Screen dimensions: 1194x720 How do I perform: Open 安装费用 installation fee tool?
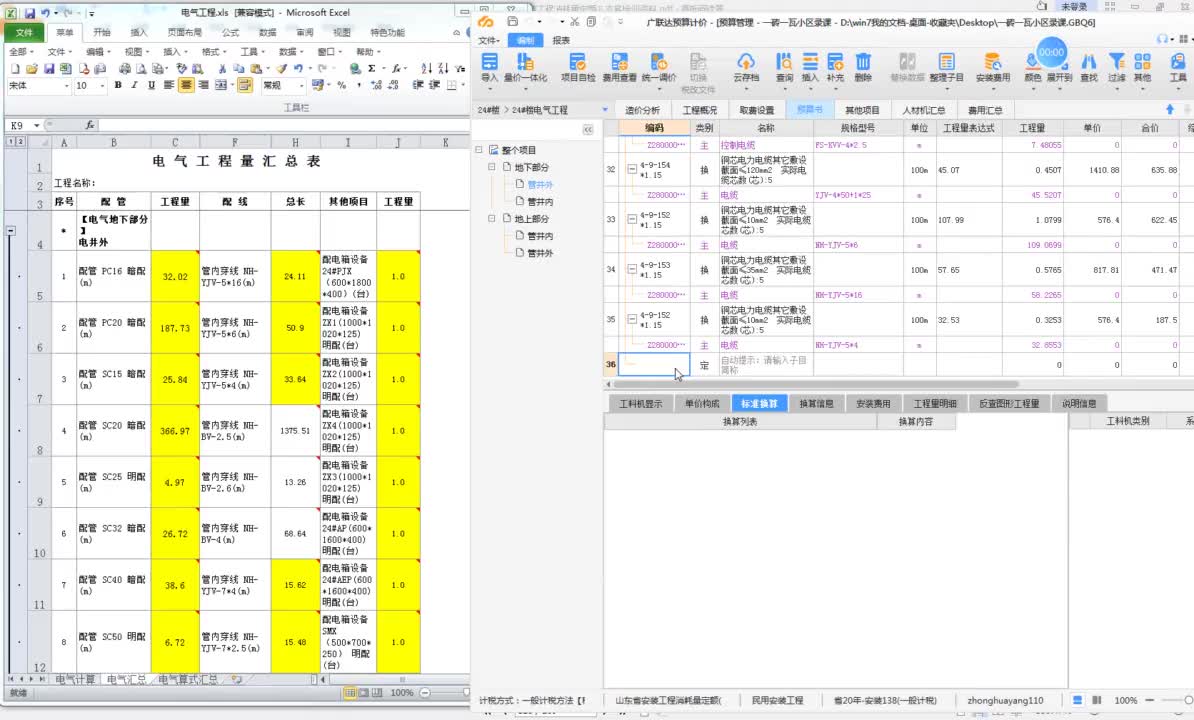(992, 62)
